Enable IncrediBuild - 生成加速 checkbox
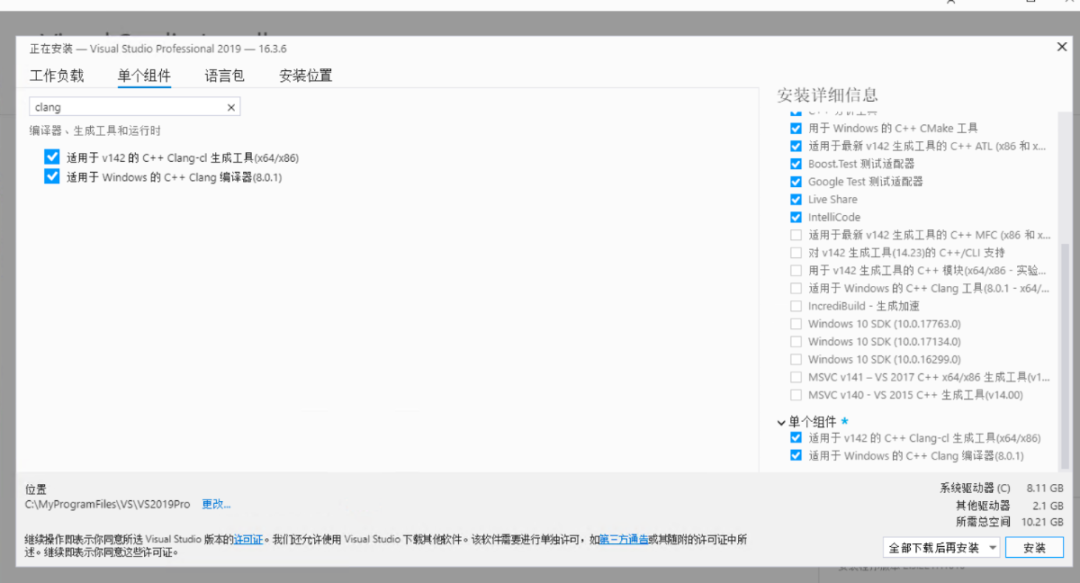Image resolution: width=1080 pixels, height=583 pixels. (x=796, y=306)
